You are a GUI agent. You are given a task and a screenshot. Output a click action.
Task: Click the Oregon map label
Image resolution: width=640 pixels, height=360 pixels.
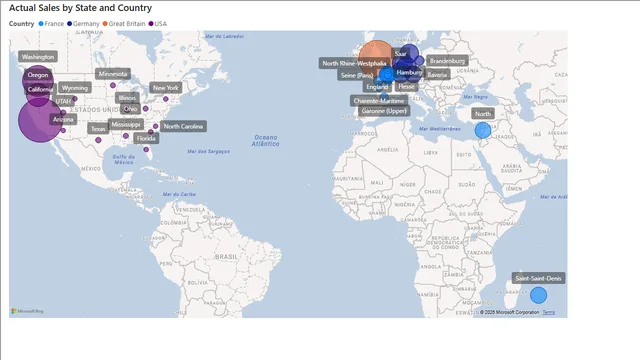point(38,75)
